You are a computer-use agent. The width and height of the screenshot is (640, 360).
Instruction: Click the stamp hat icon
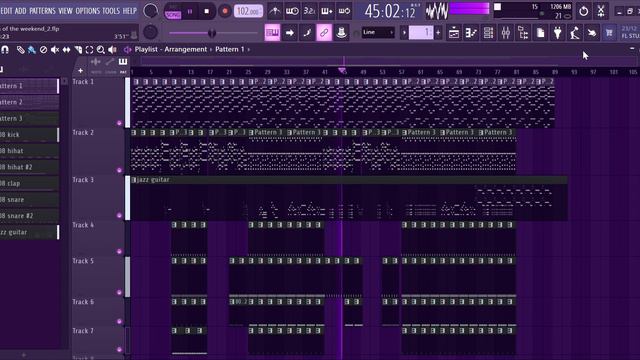[x=341, y=33]
